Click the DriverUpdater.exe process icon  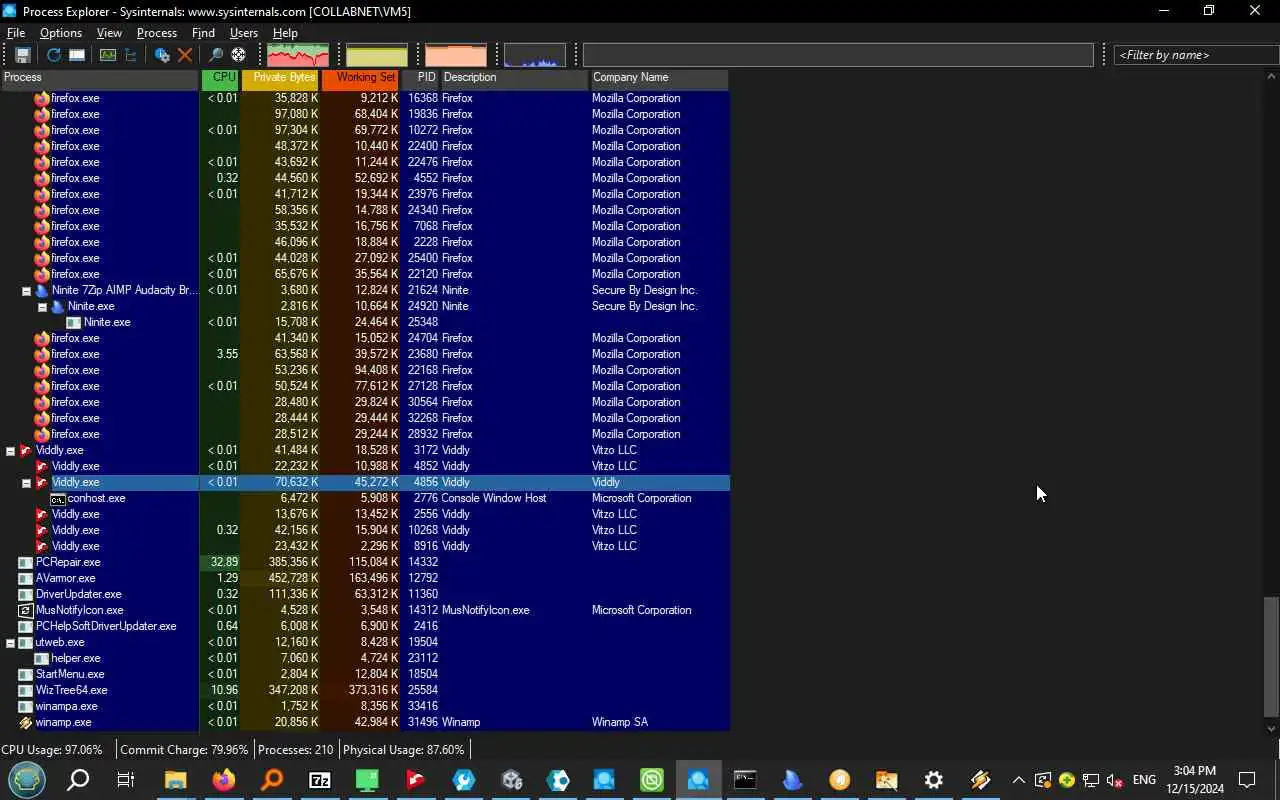26,594
